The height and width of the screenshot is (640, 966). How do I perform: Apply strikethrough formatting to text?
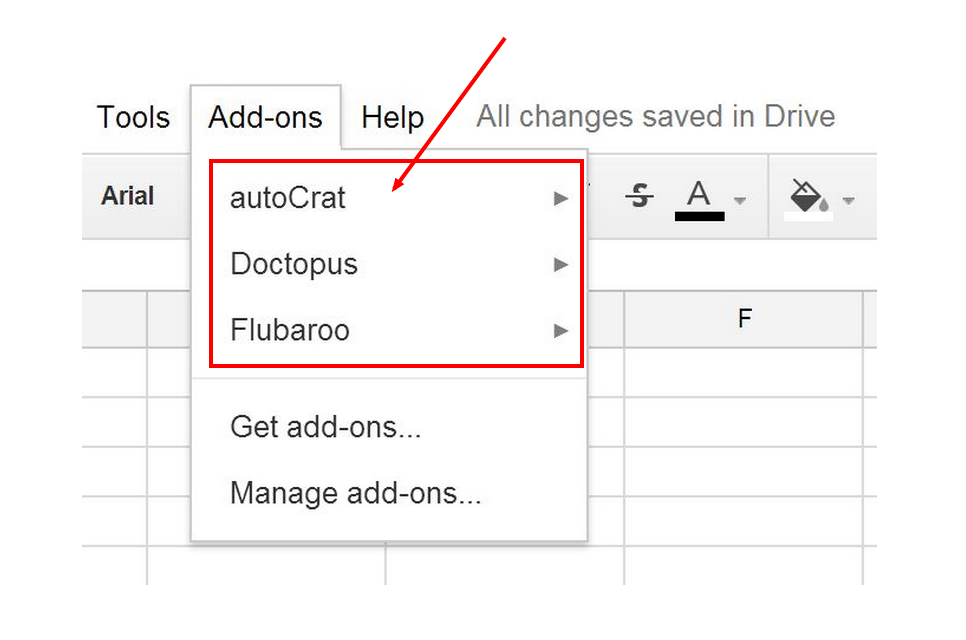coord(641,196)
